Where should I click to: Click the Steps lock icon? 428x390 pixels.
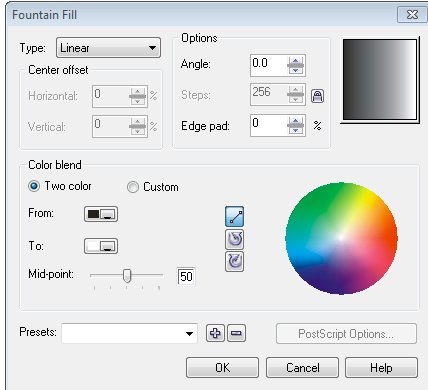317,96
